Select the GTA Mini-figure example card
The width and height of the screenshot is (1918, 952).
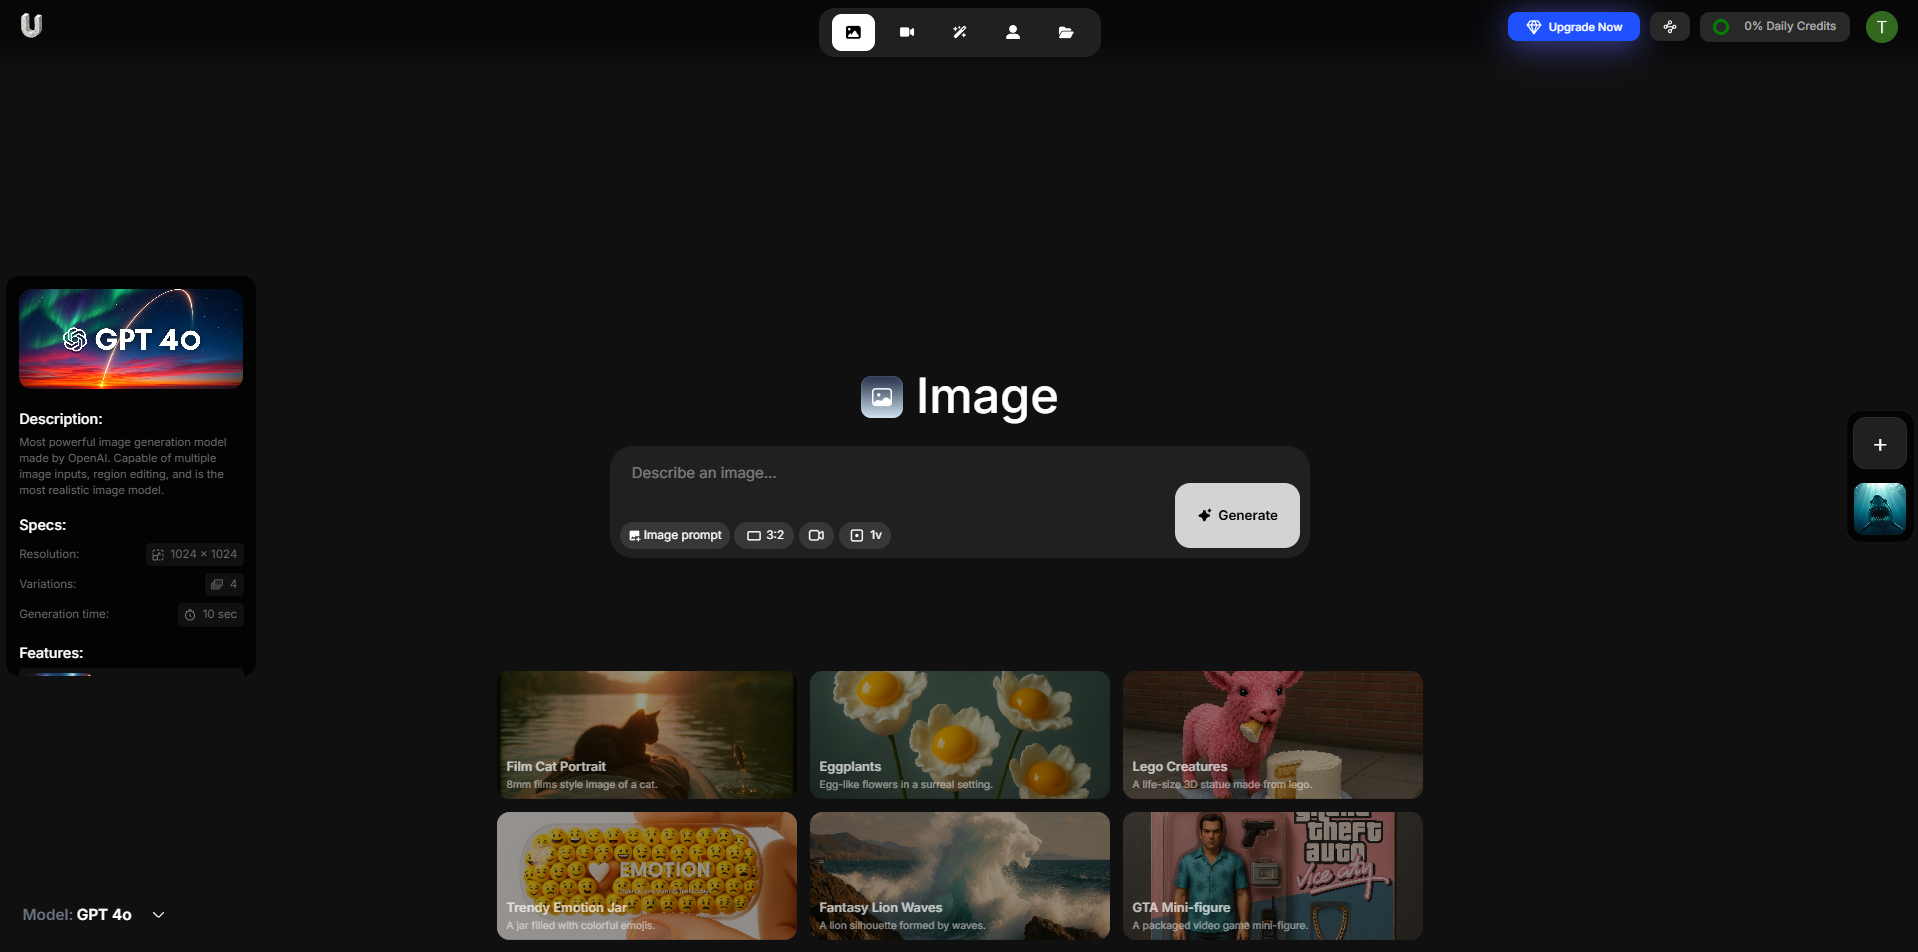click(x=1273, y=876)
